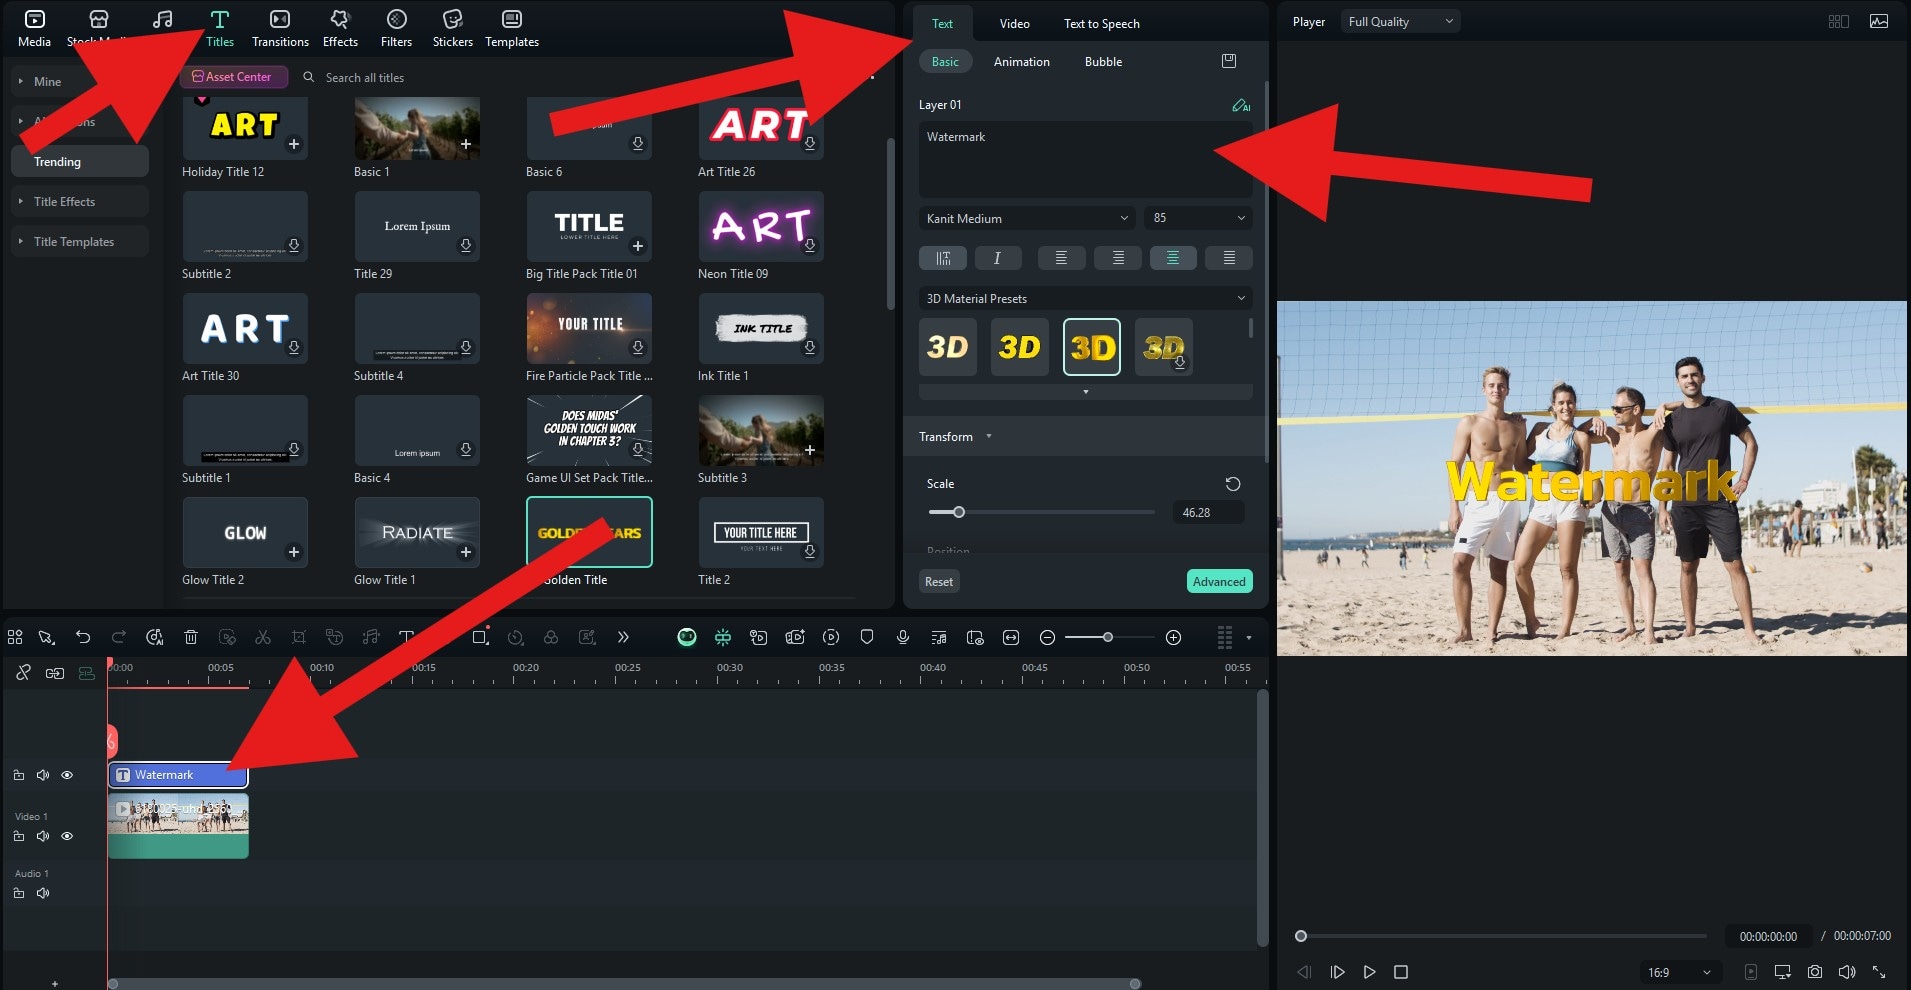Click the Scale slider handle
The image size is (1911, 990).
(x=958, y=512)
